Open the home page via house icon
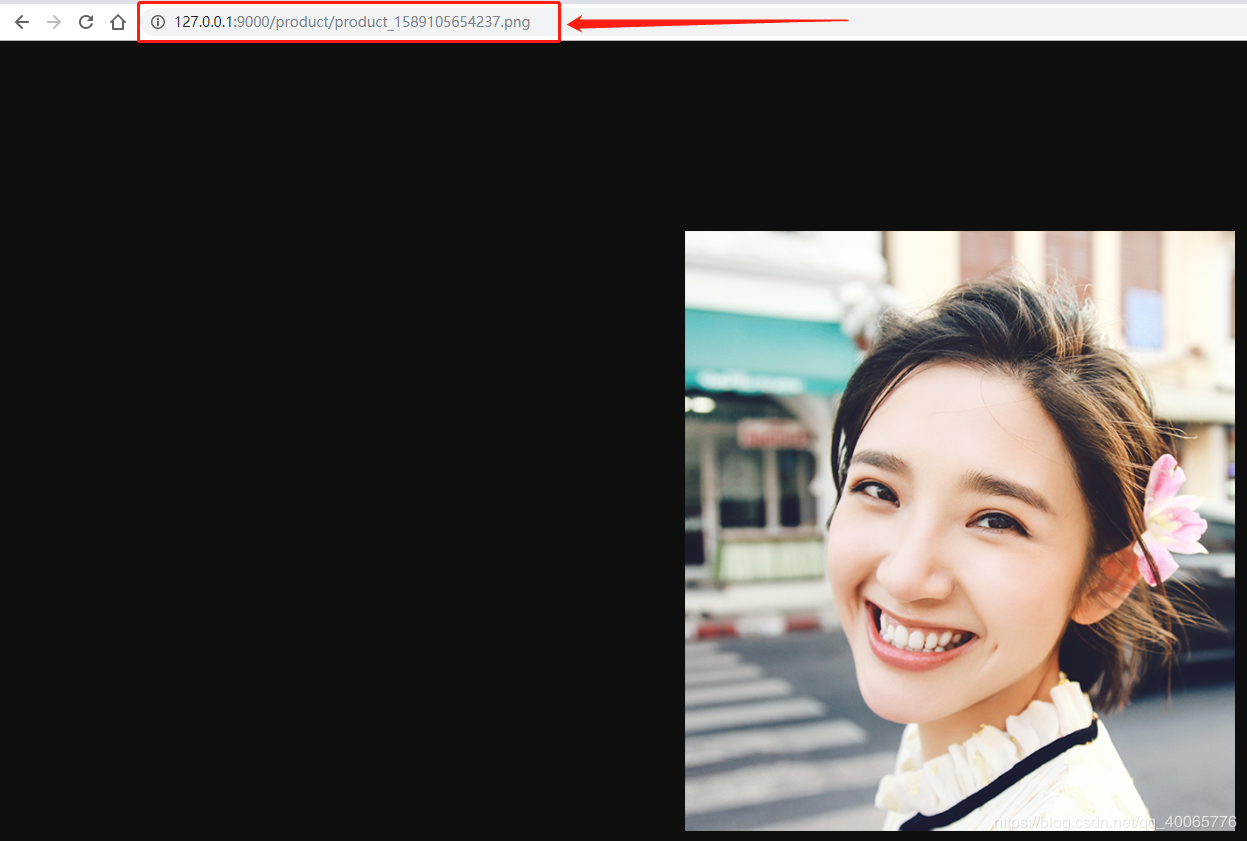Screen dimensions: 1247x841 click(118, 22)
